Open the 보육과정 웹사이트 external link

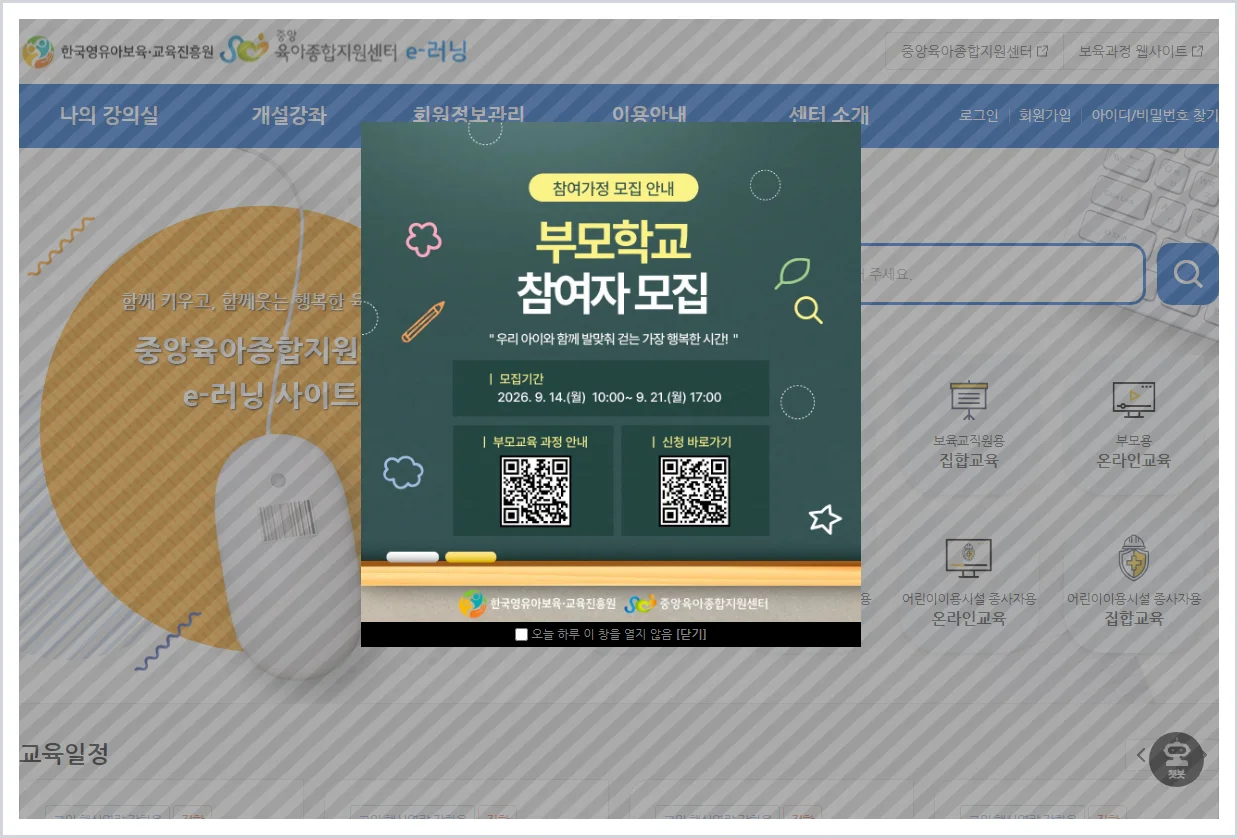(1140, 51)
